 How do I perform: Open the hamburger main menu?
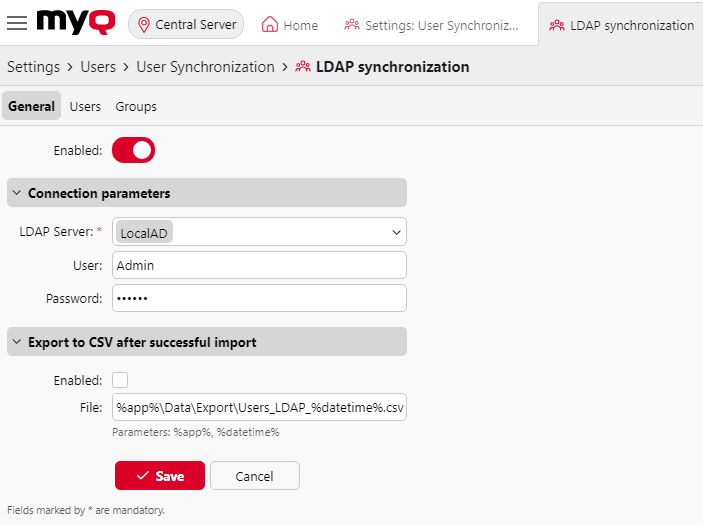(17, 24)
